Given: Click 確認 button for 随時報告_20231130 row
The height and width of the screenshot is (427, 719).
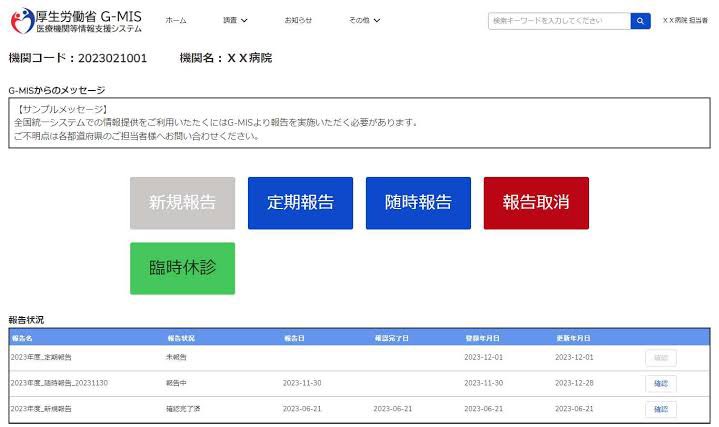Looking at the screenshot, I should [x=661, y=383].
